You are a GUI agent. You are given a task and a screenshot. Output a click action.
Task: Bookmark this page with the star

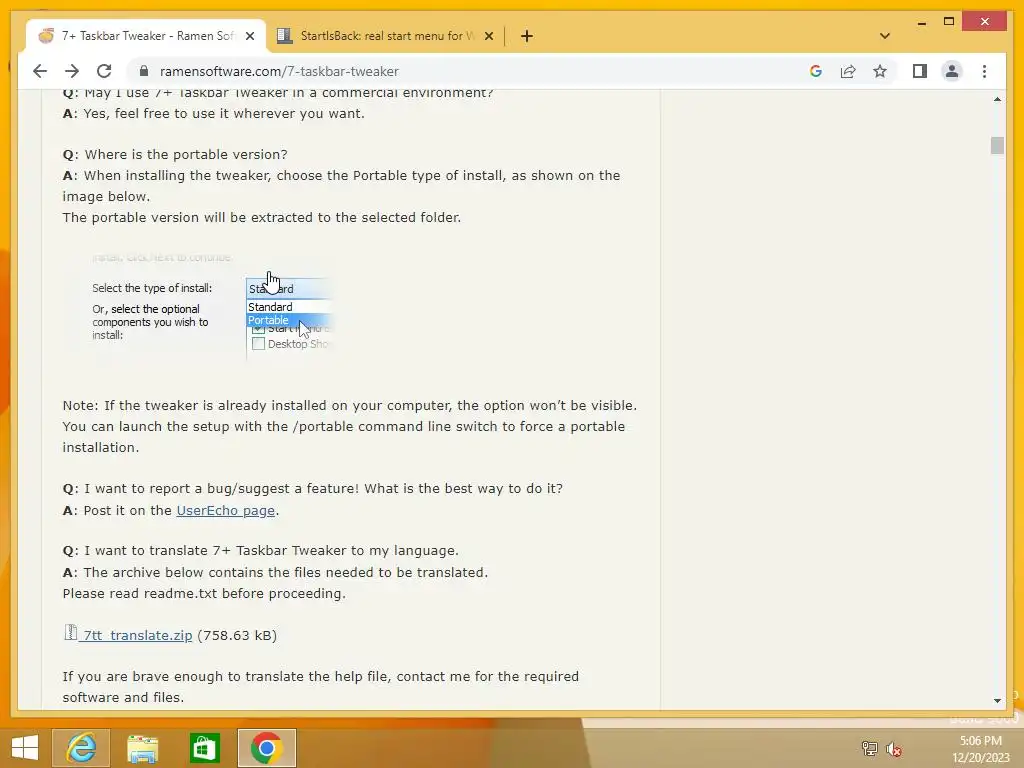pos(880,71)
